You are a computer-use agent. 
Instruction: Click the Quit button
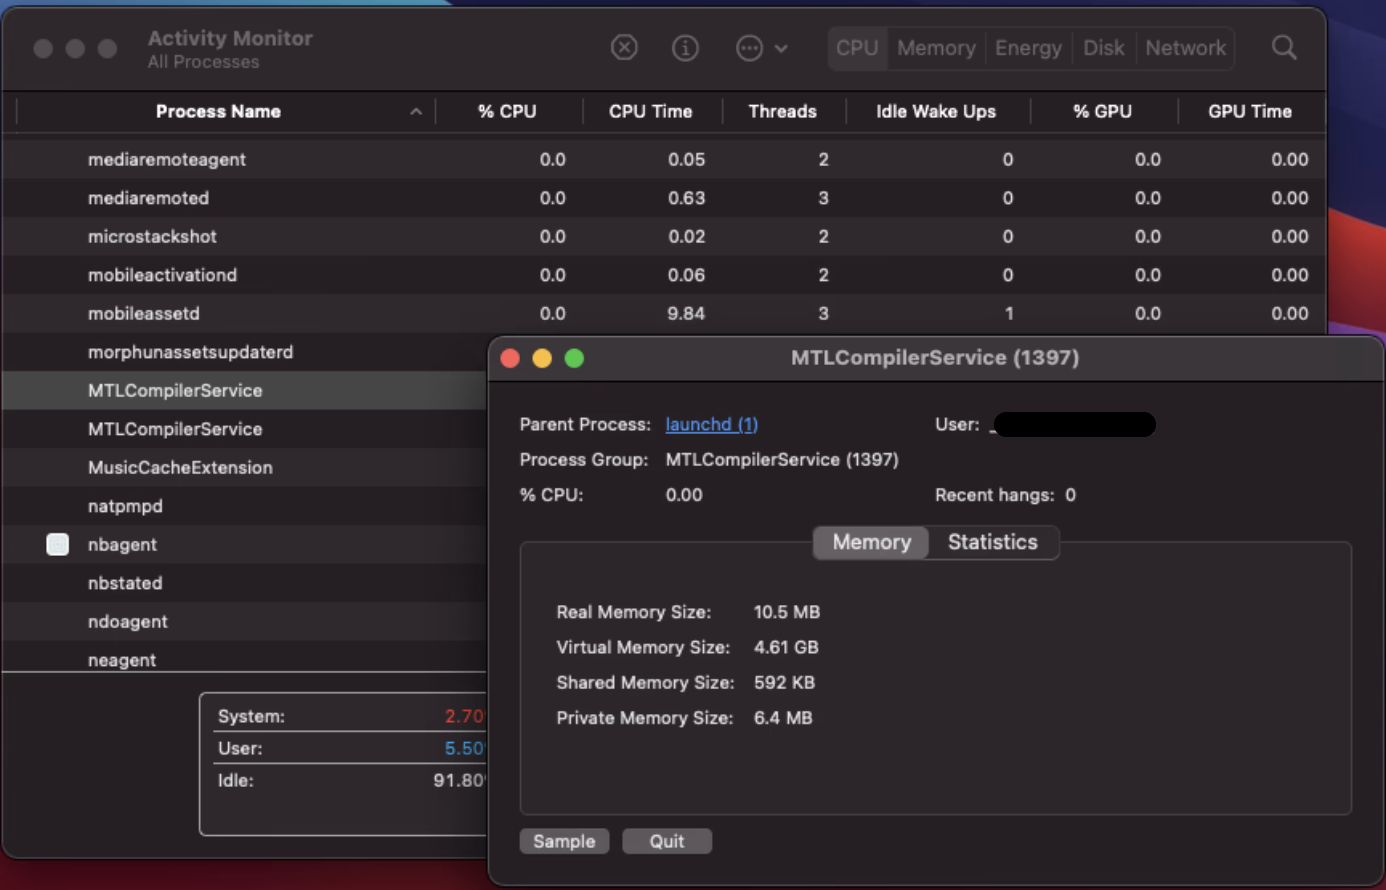(667, 841)
